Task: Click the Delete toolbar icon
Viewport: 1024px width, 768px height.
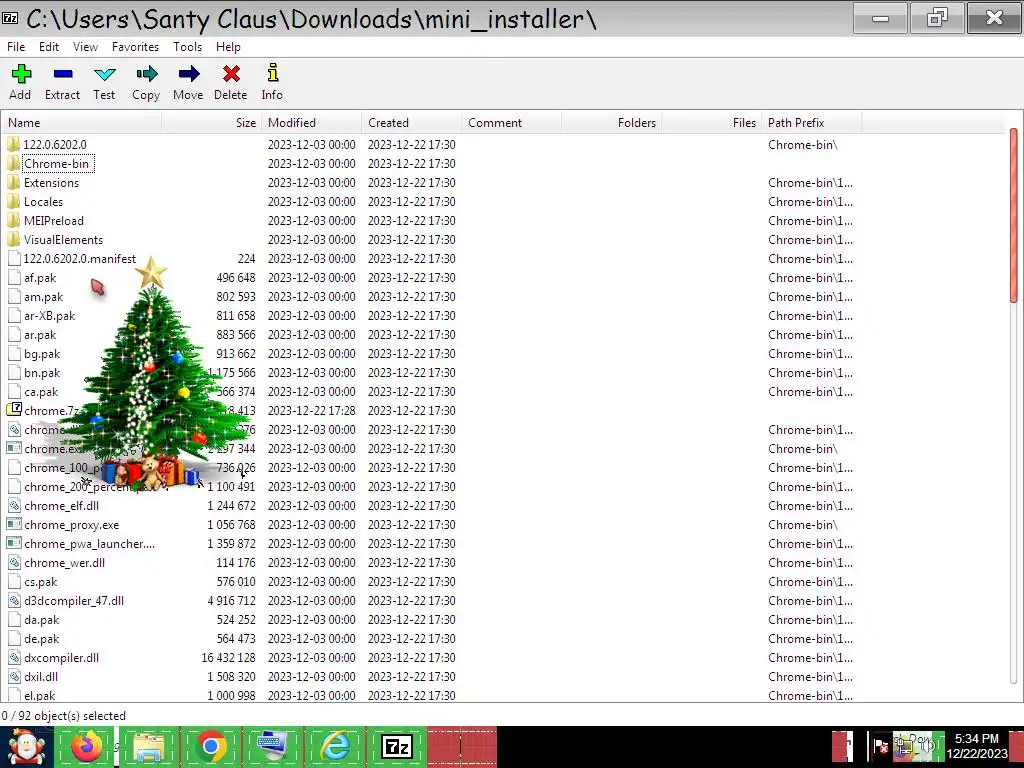Action: point(231,74)
